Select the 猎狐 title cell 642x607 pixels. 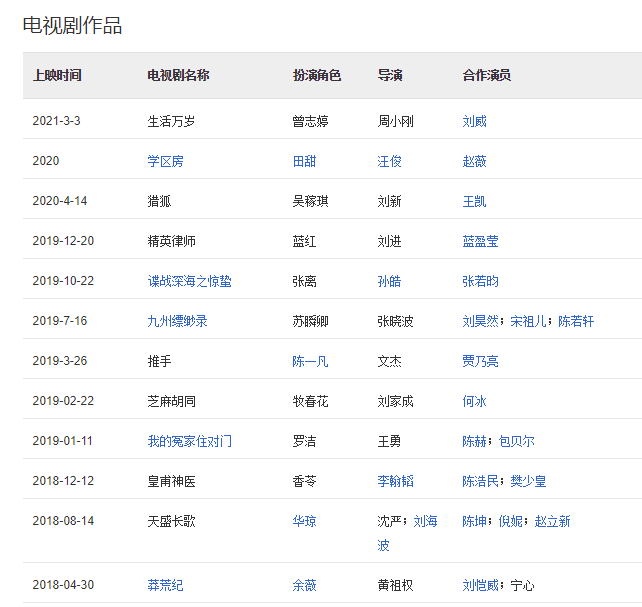(159, 201)
